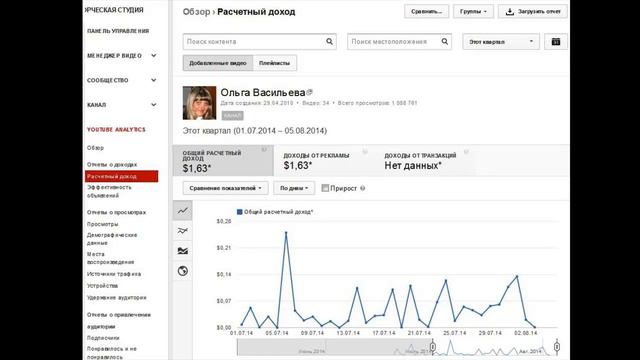The height and width of the screenshot is (360, 640).
Task: Open Демографические данные report
Action: click(112, 239)
